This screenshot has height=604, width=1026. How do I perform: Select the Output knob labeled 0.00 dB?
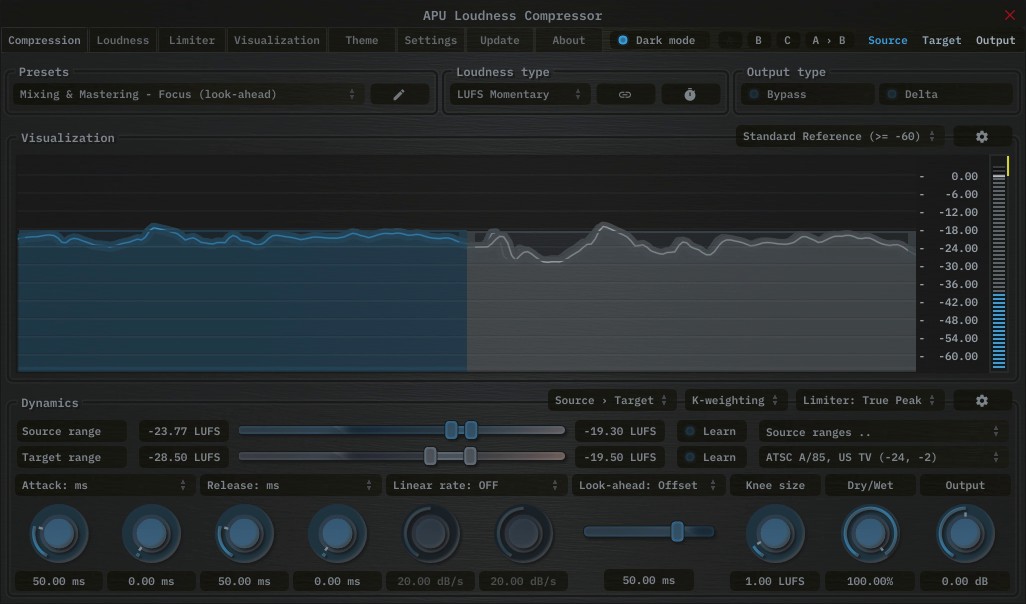963,533
